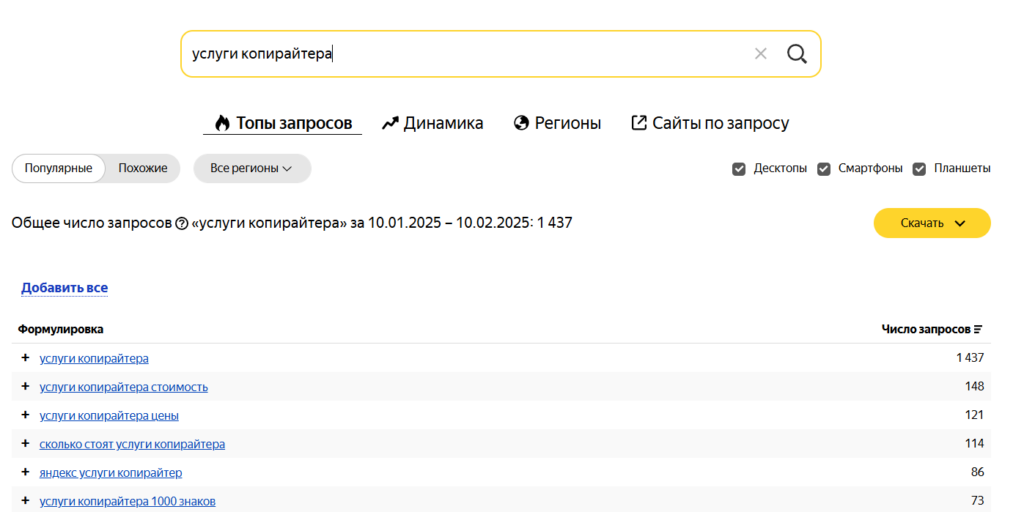This screenshot has height=512, width=1024.
Task: Click the 1 437 count in the first table row
Action: [970, 358]
